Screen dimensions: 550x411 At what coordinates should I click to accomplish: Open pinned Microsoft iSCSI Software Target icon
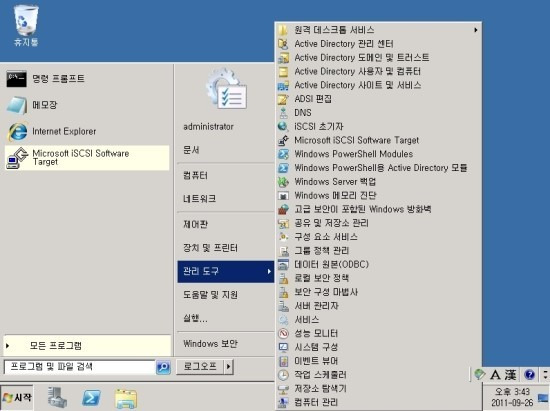(17, 158)
